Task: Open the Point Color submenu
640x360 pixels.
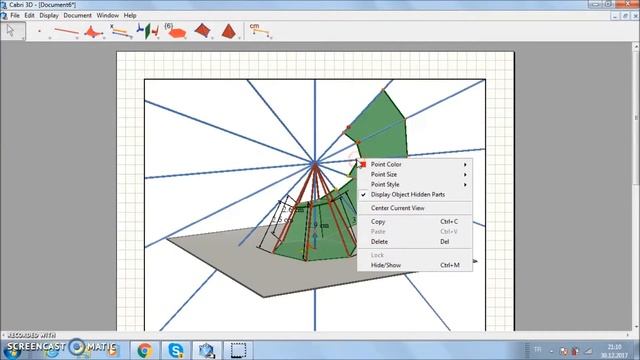Action: point(415,164)
